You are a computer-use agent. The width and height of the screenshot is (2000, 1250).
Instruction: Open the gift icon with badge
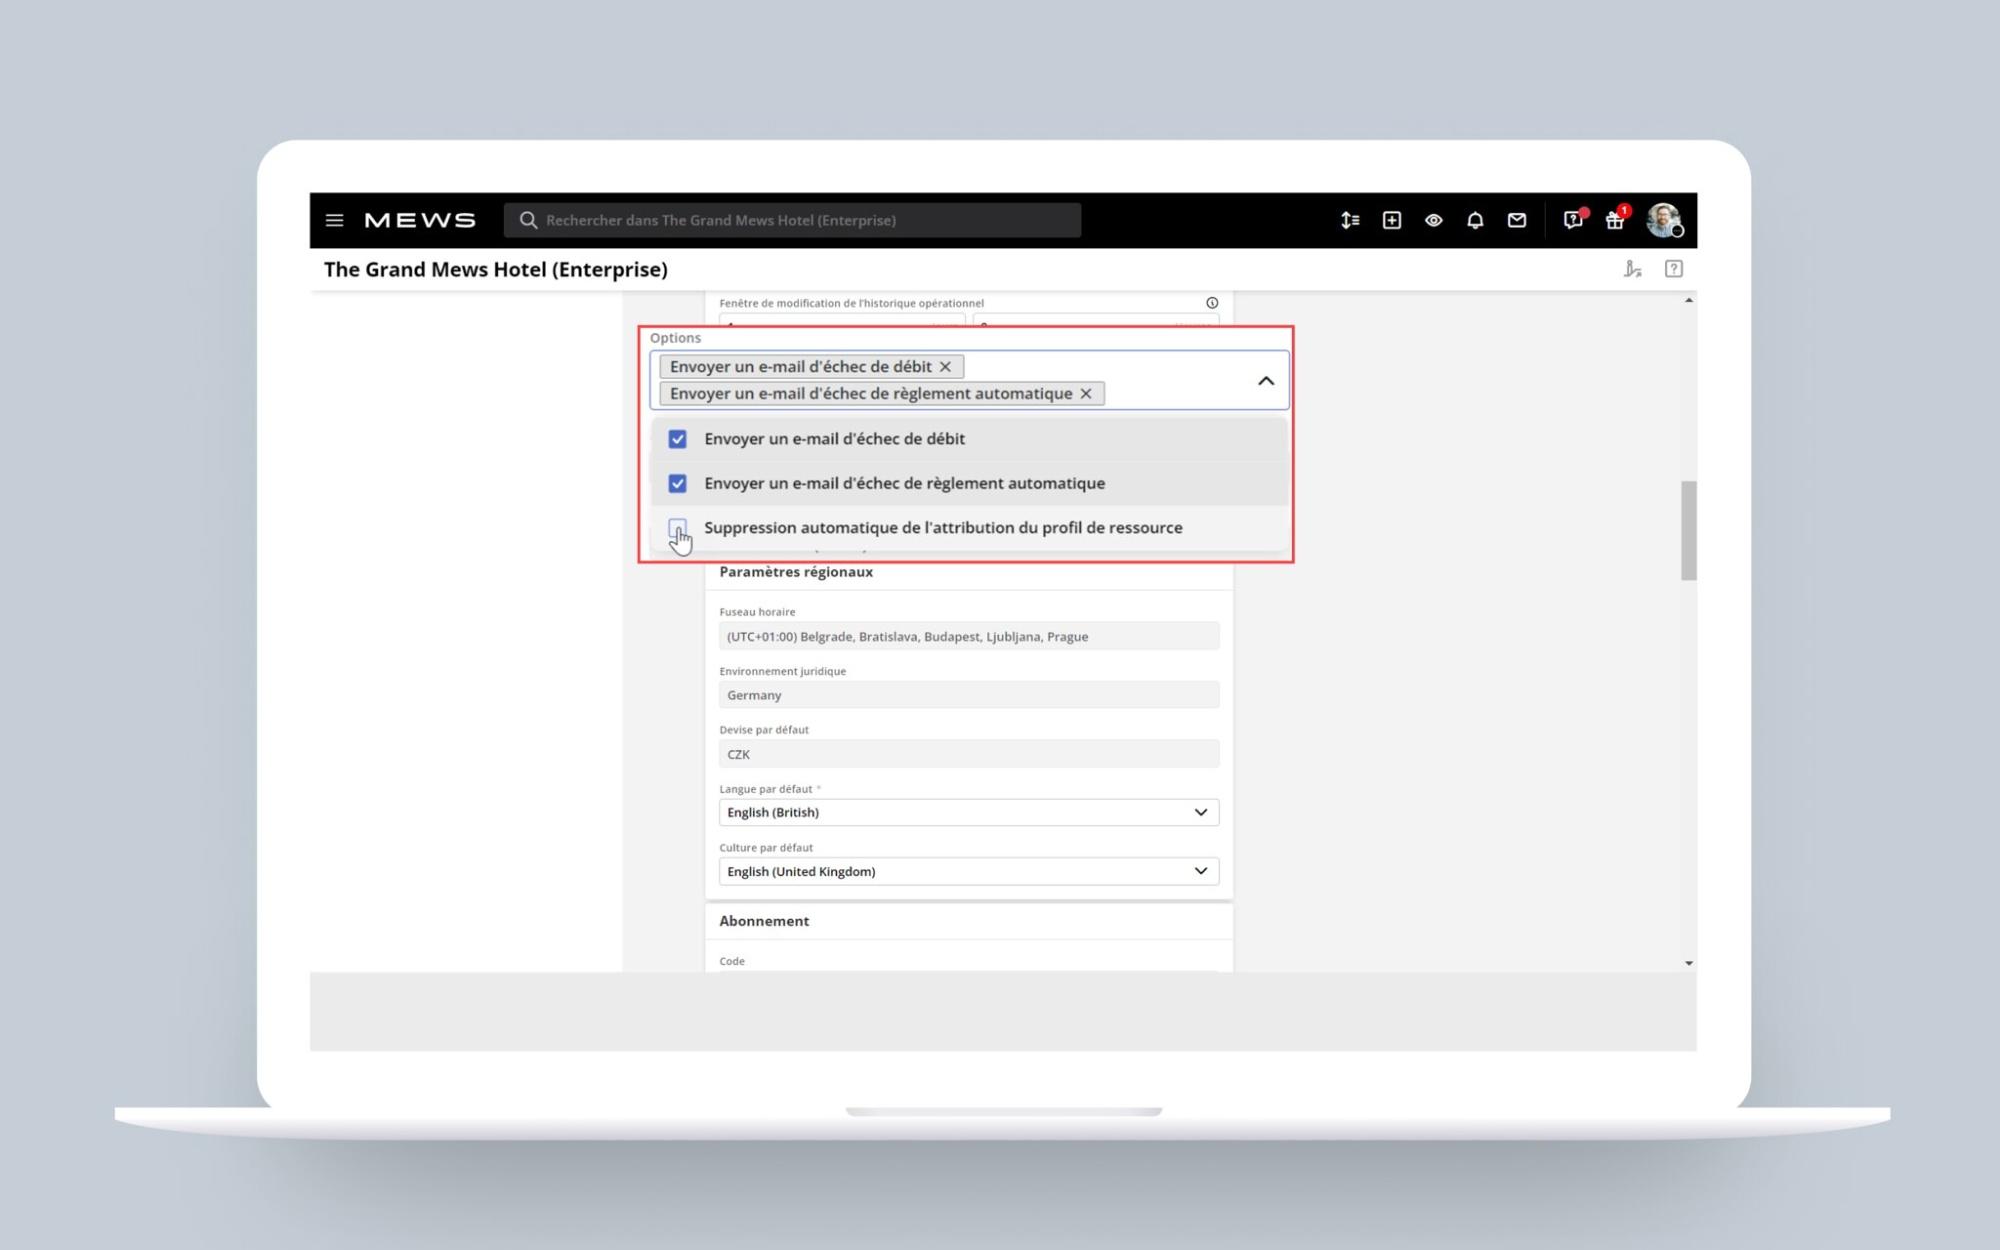[x=1614, y=221]
